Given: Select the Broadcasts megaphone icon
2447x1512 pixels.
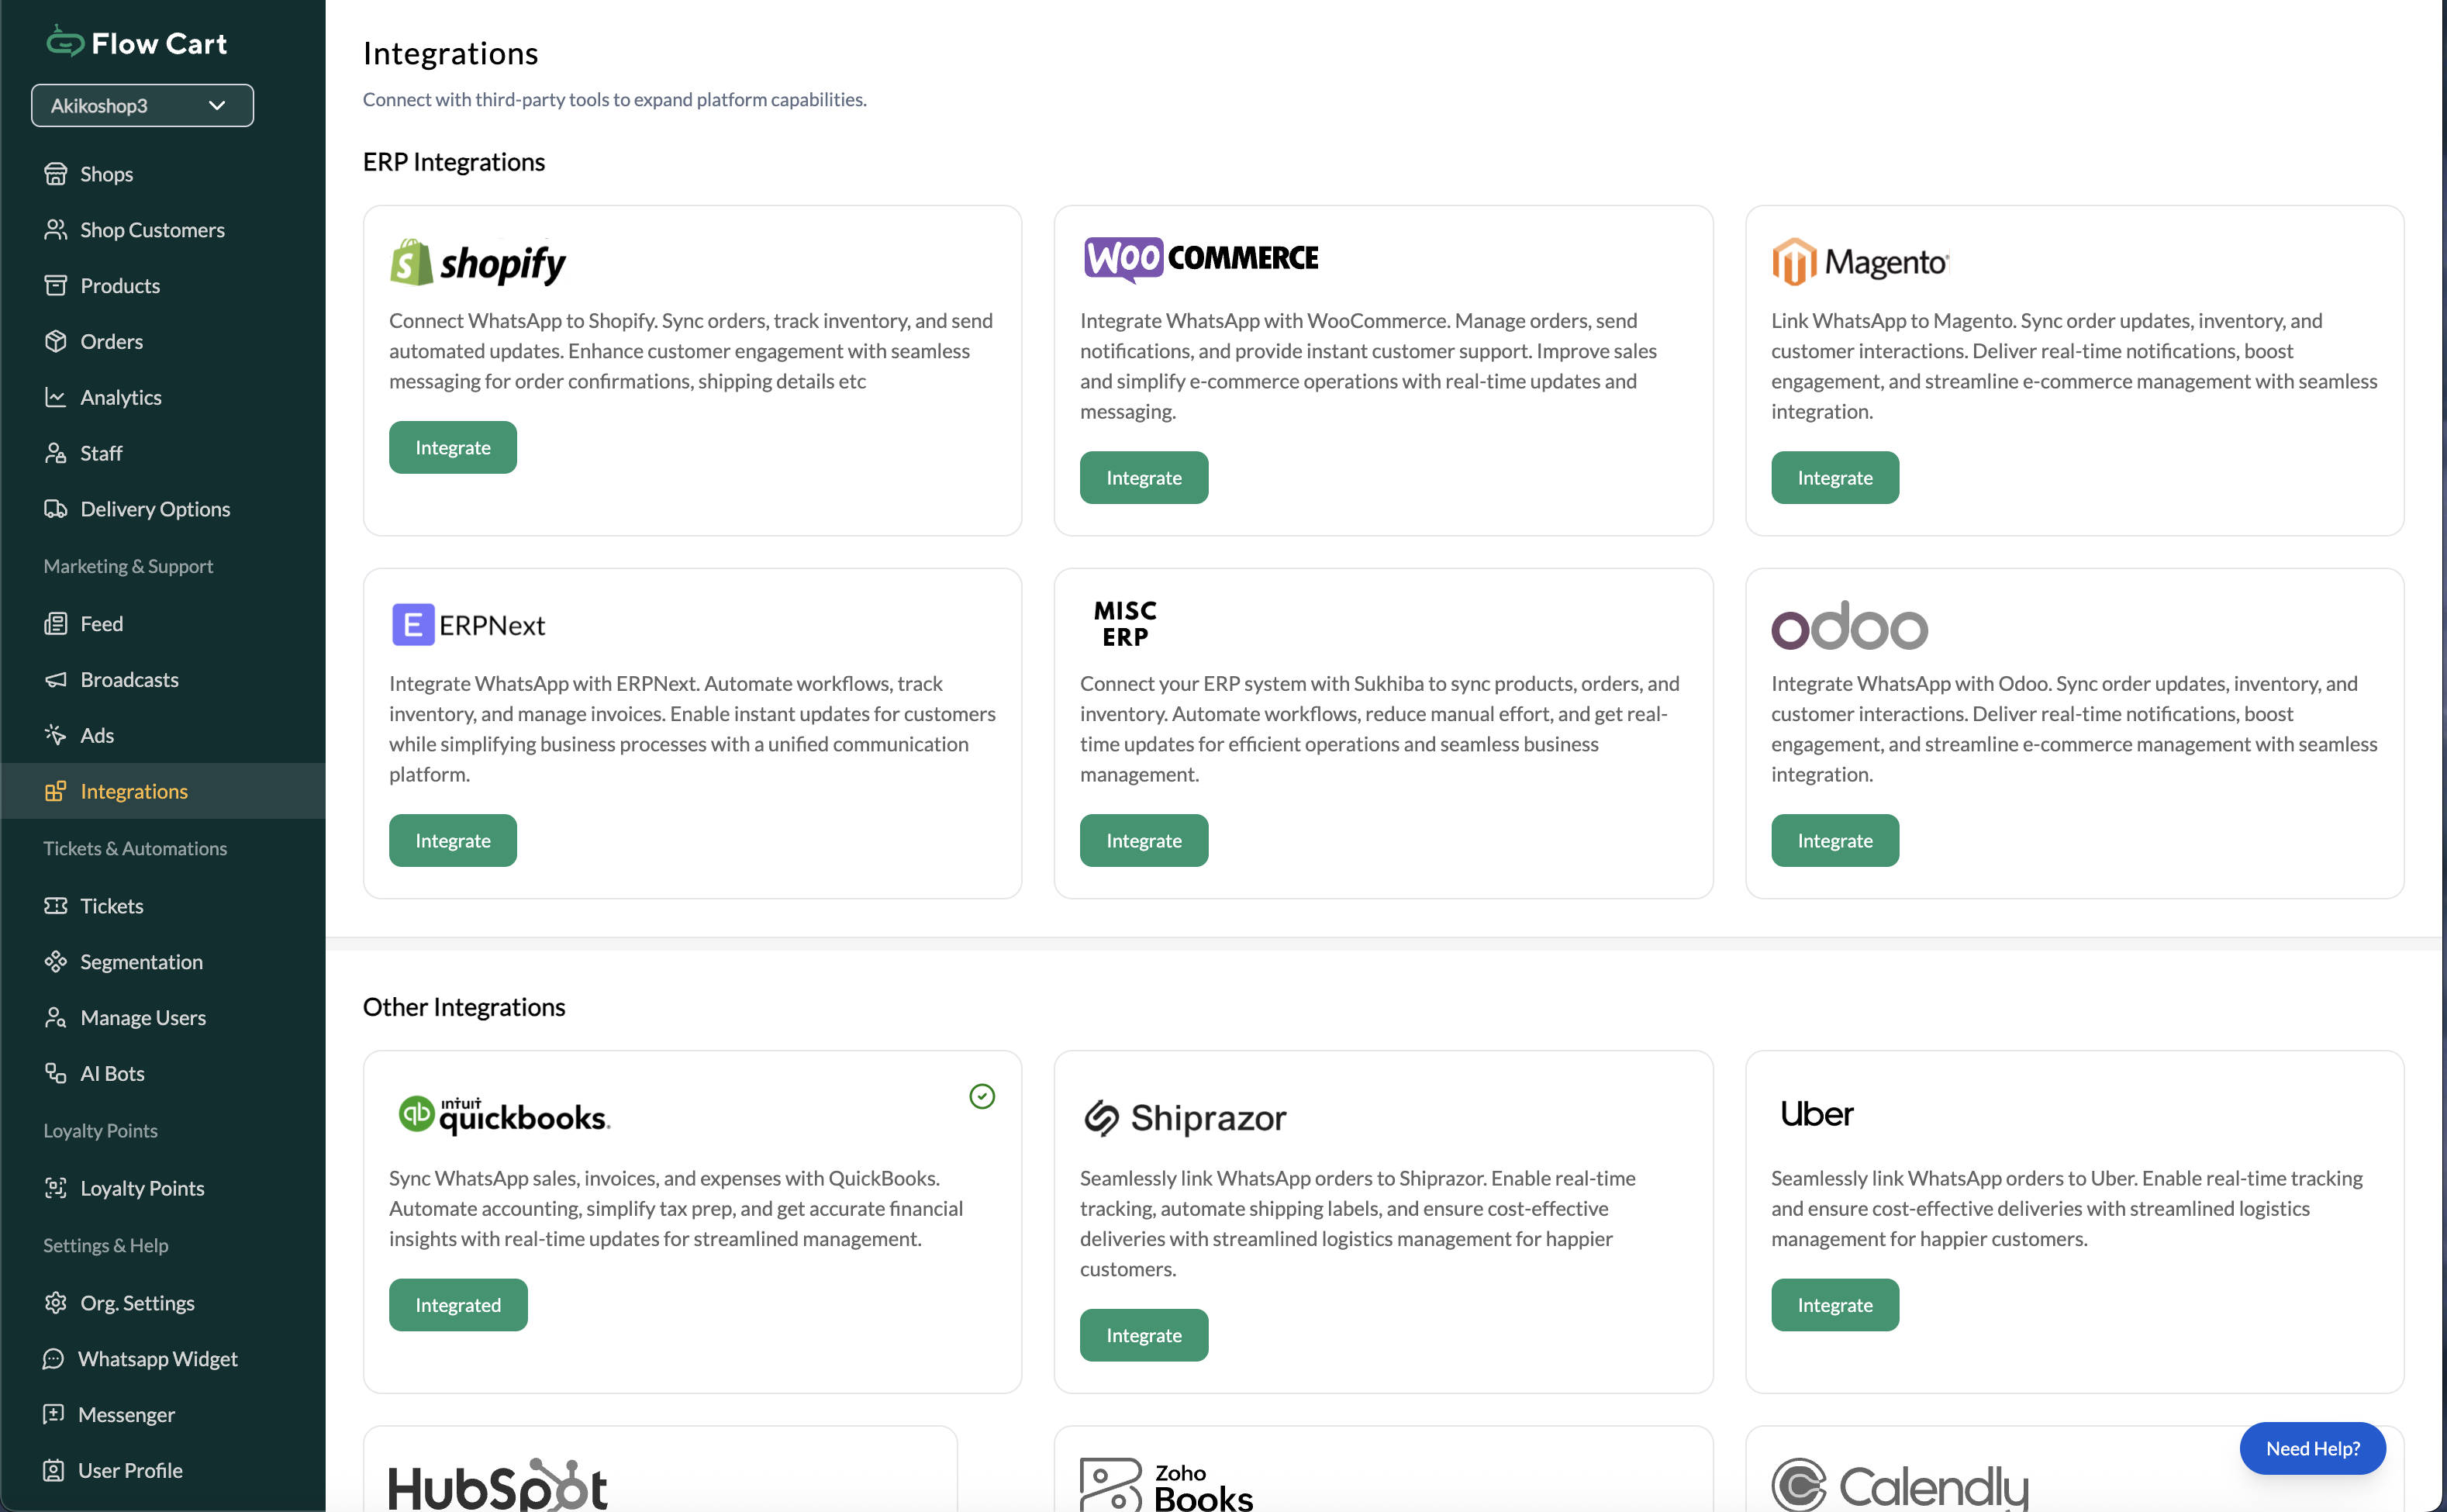Looking at the screenshot, I should (57, 679).
